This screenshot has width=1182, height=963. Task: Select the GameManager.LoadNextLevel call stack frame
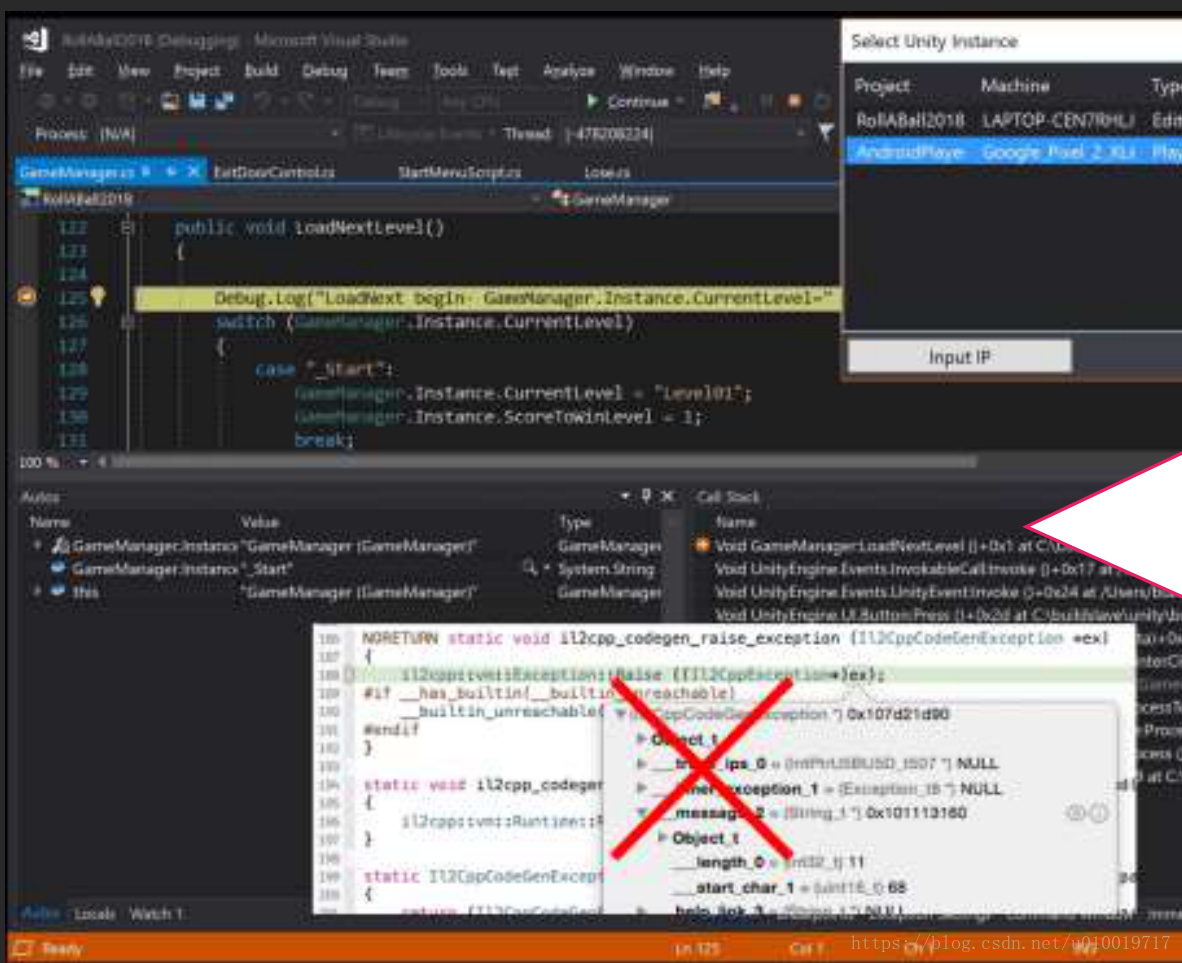(890, 545)
